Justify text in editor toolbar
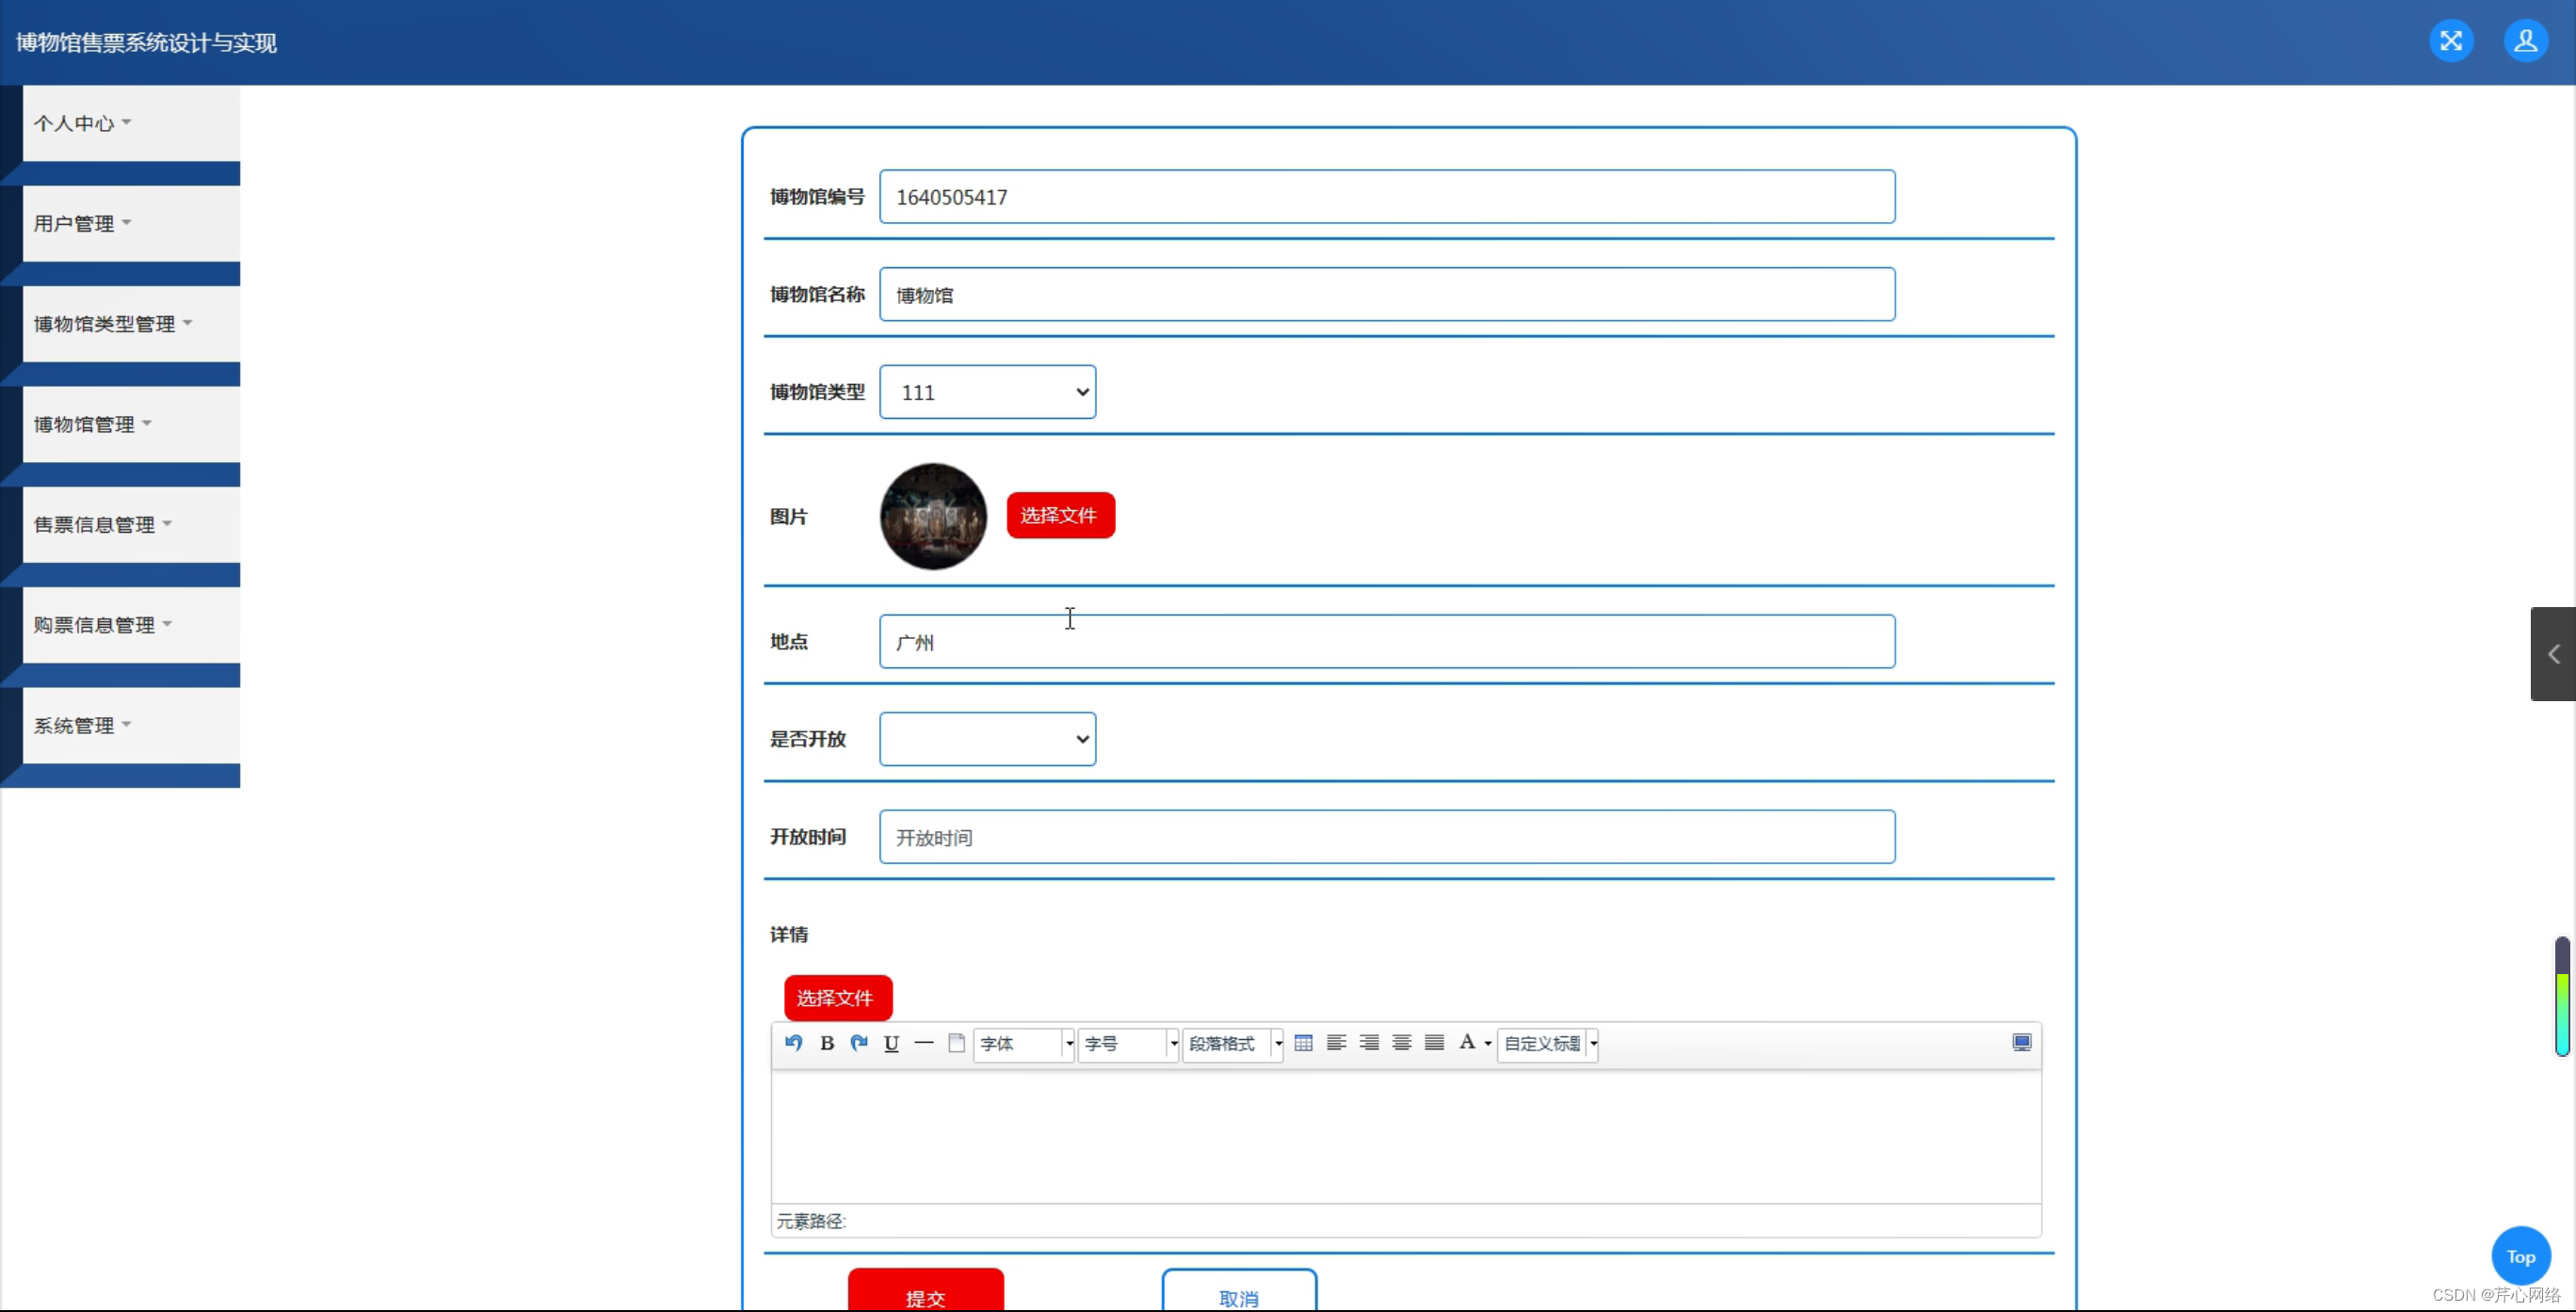This screenshot has width=2576, height=1312. (1434, 1043)
